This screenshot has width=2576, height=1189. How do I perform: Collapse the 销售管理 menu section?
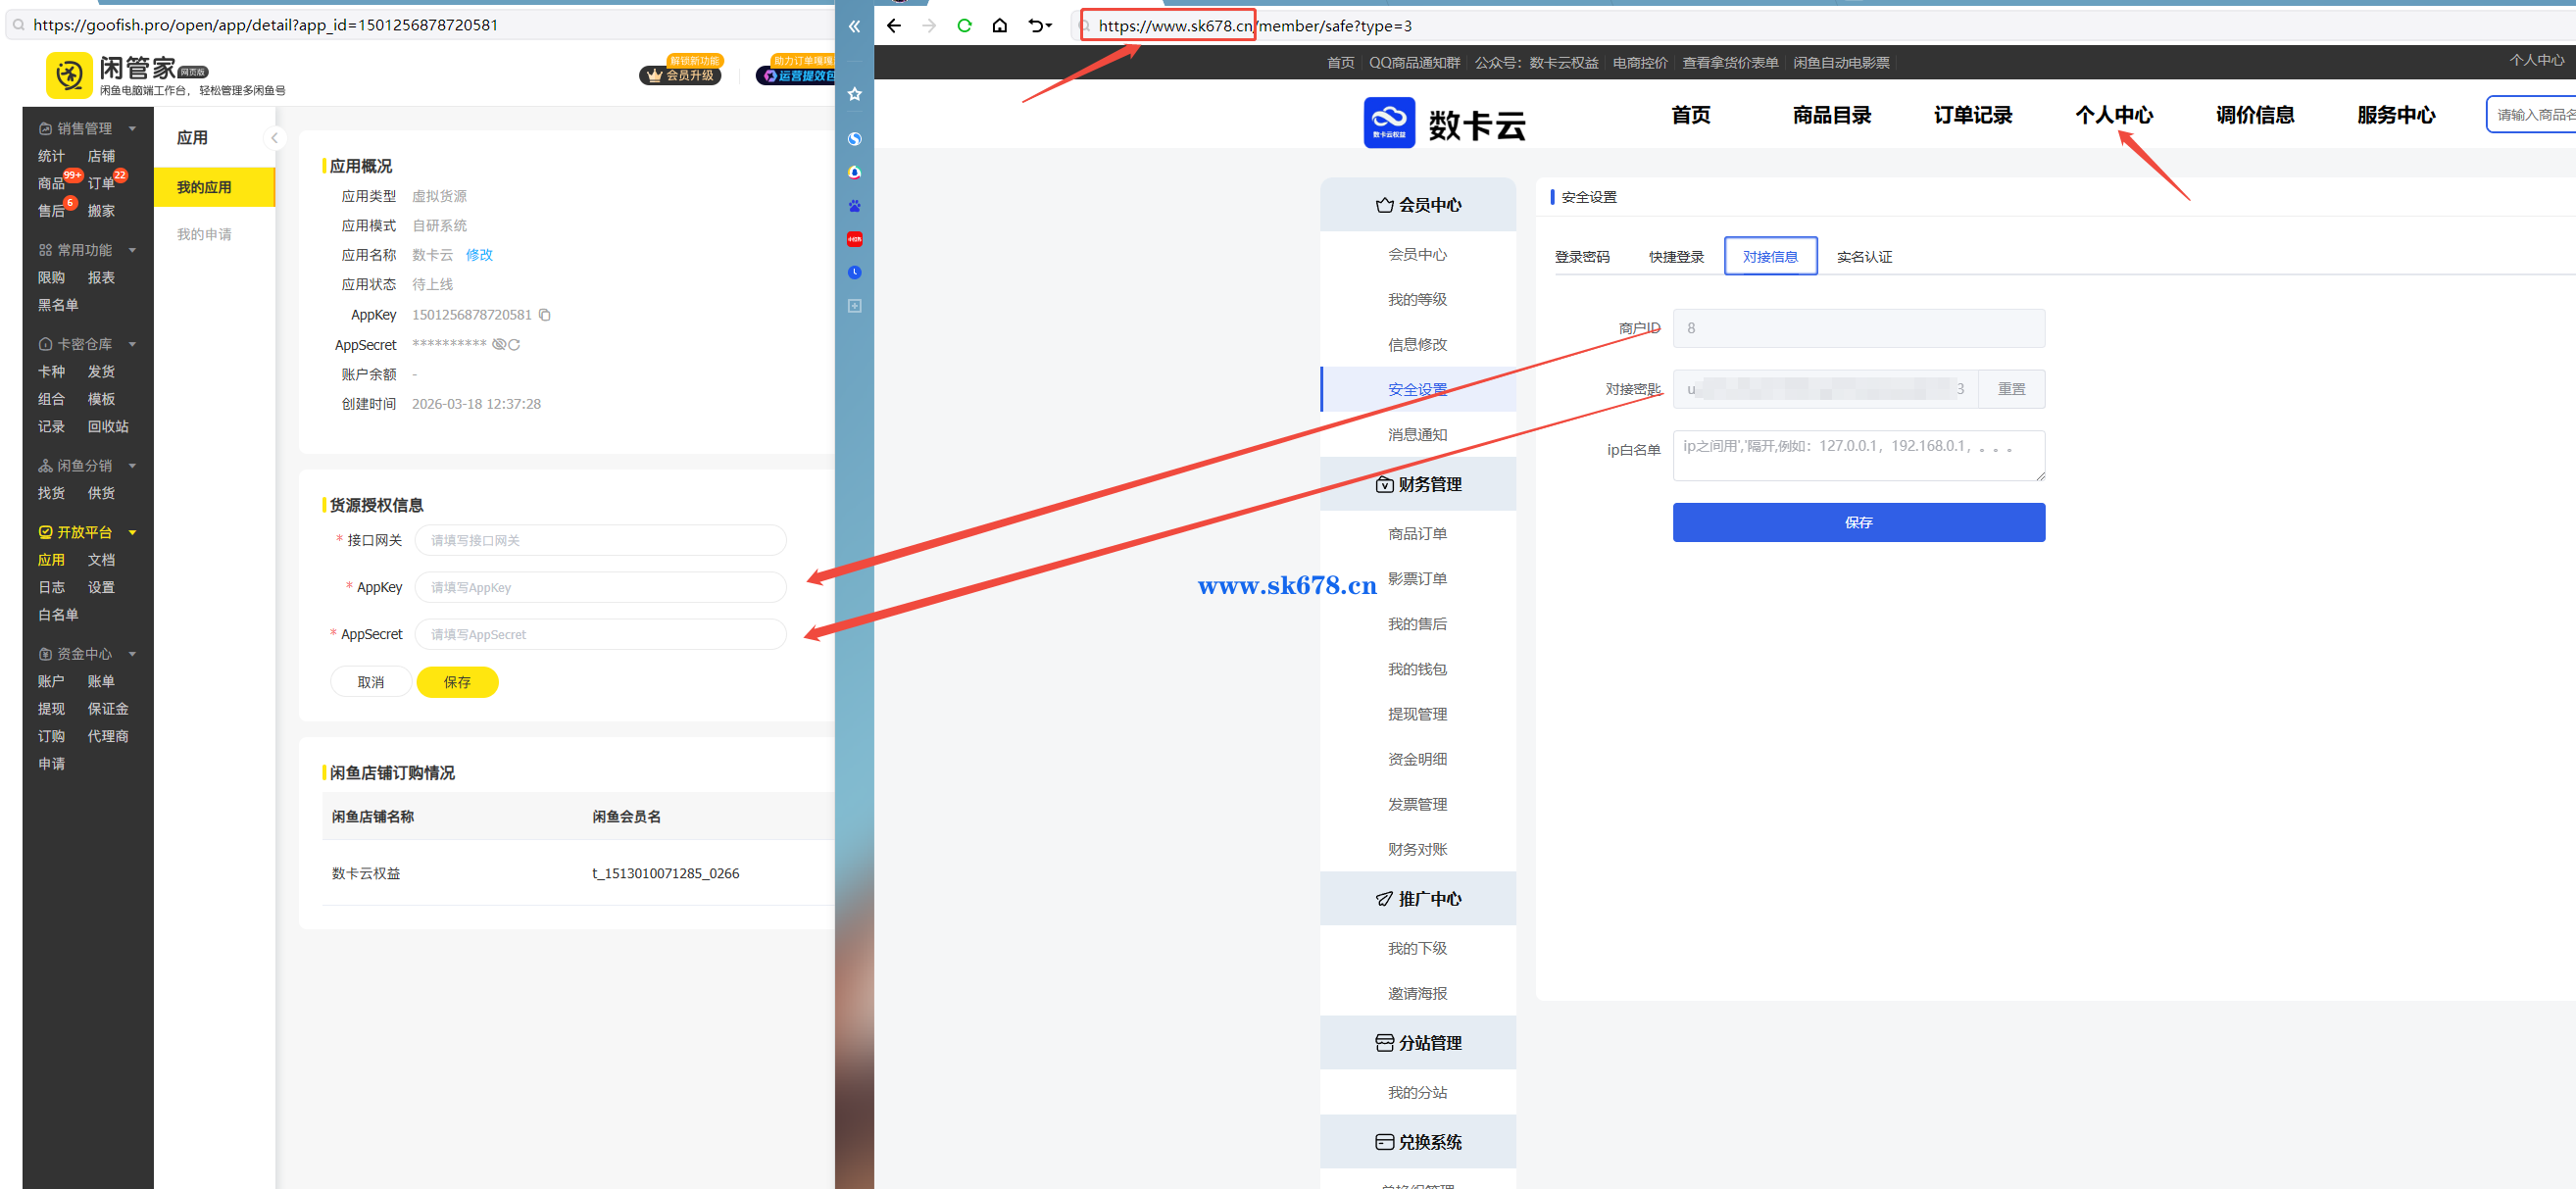pyautogui.click(x=132, y=129)
